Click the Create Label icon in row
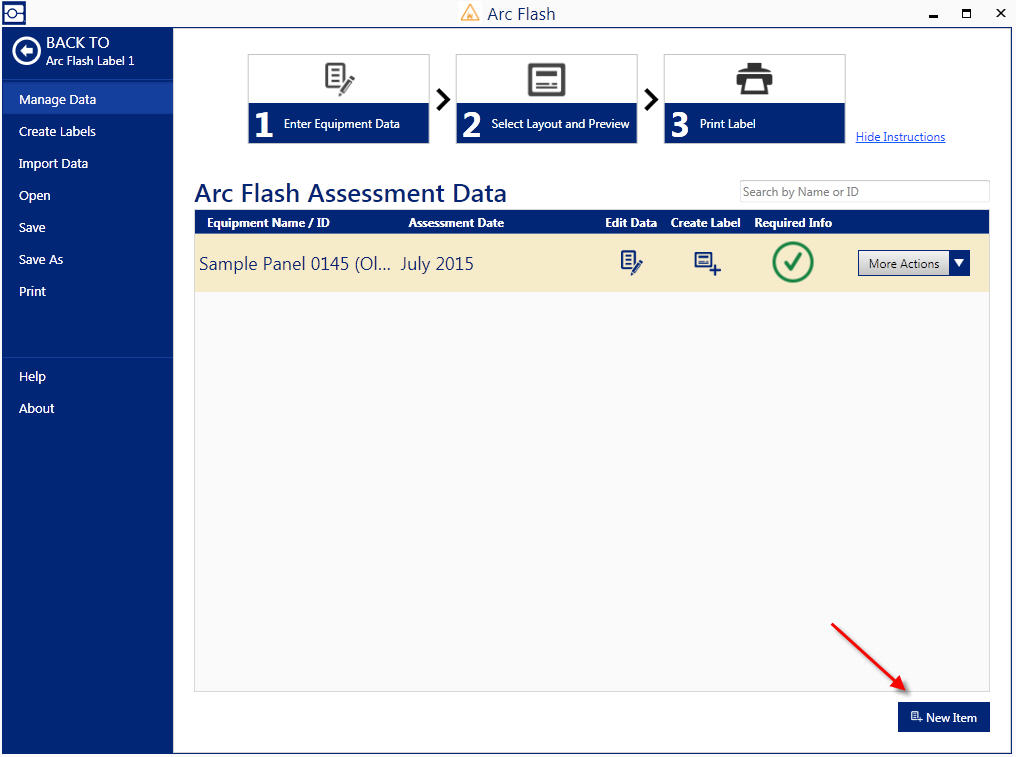 [x=707, y=263]
